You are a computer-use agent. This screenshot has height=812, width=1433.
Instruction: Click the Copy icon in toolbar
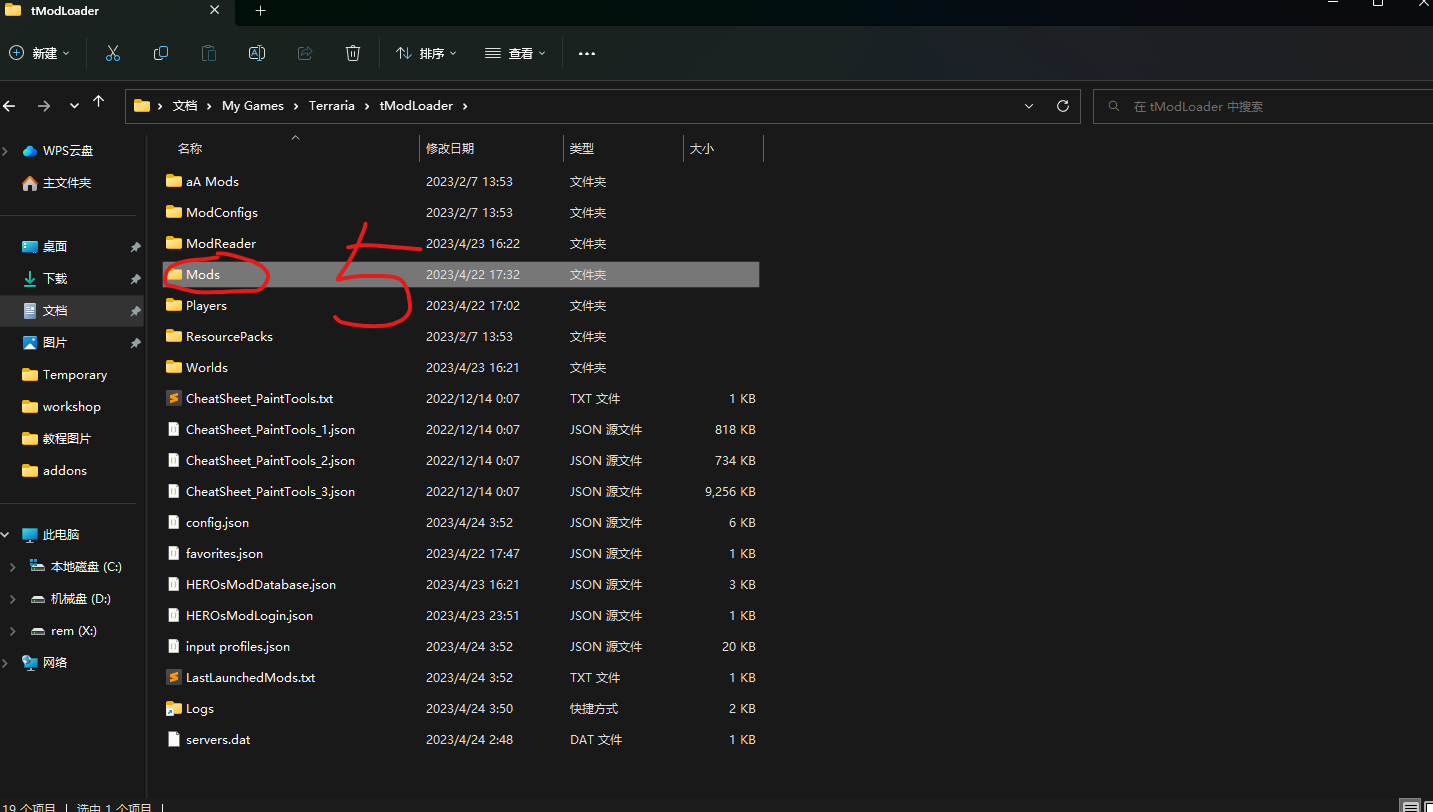click(161, 53)
